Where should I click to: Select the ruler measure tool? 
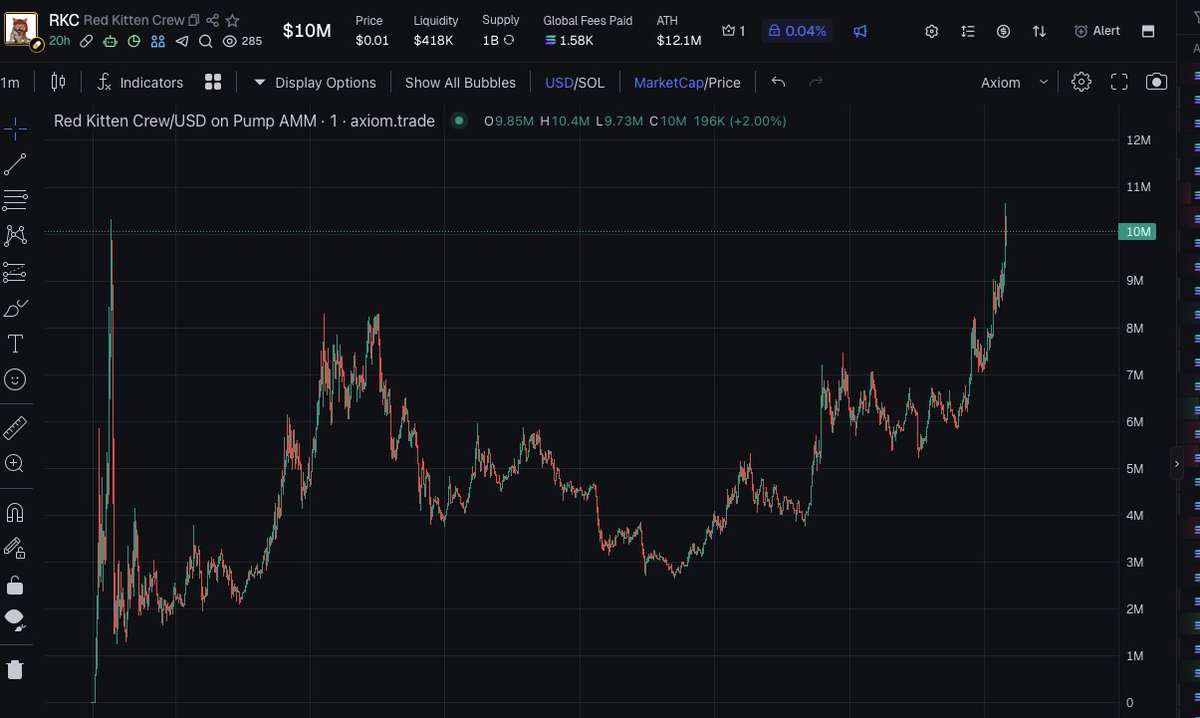click(x=15, y=428)
